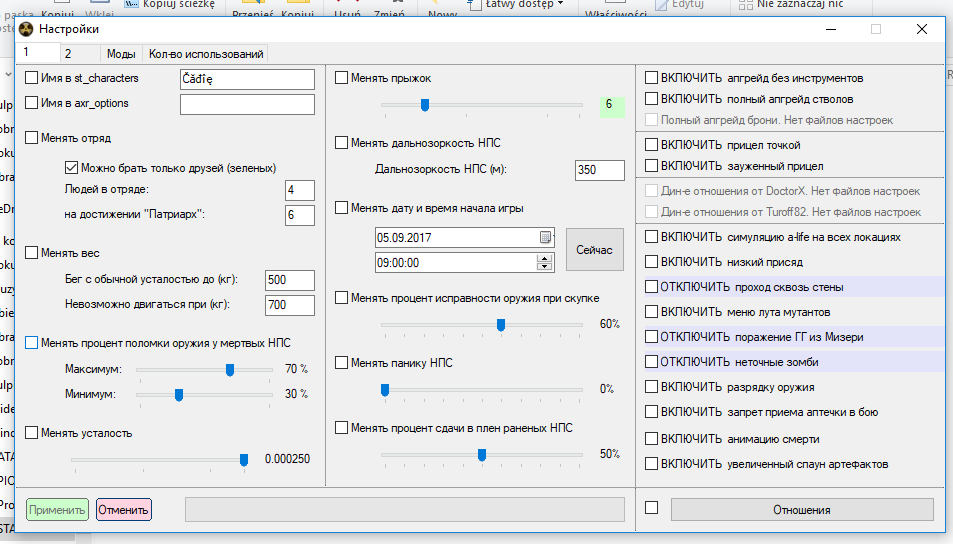Open the Отношения button
This screenshot has width=953, height=544.
pos(801,510)
